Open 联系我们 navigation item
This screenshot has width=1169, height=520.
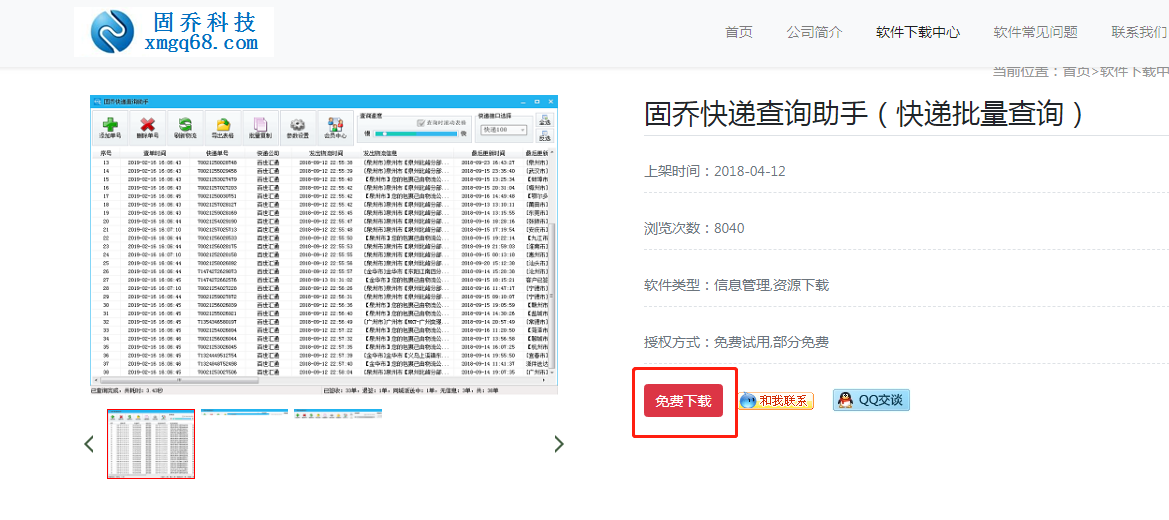tap(1139, 32)
